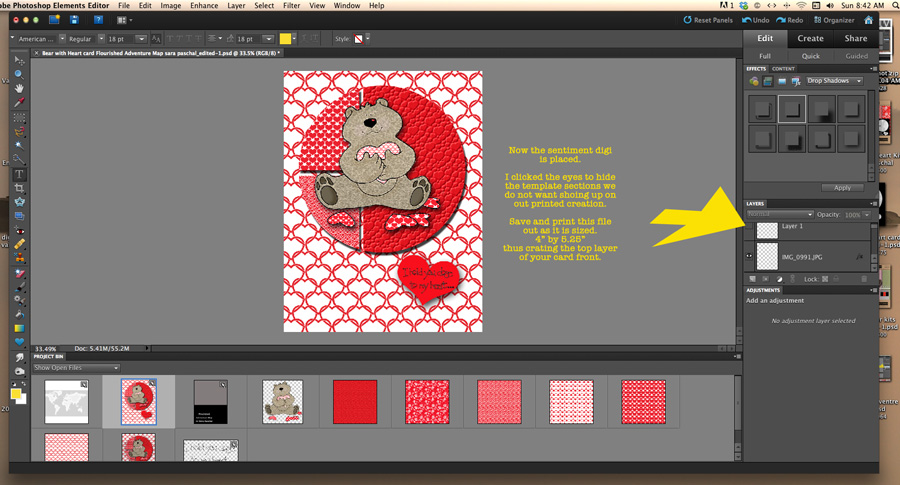Click the Undo button
This screenshot has height=485, width=900.
pyautogui.click(x=755, y=20)
